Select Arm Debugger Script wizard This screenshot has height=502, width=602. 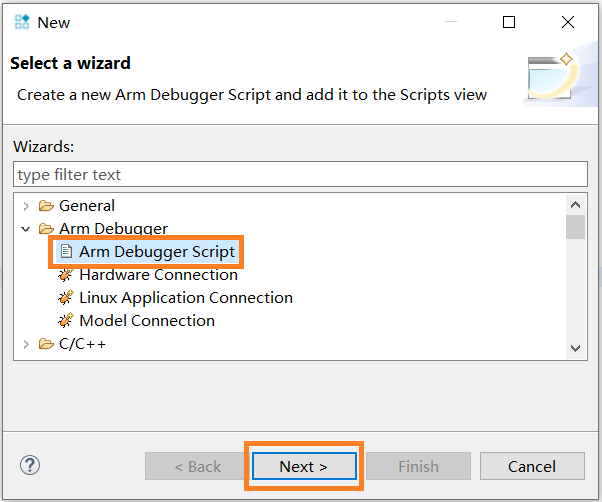click(x=156, y=252)
